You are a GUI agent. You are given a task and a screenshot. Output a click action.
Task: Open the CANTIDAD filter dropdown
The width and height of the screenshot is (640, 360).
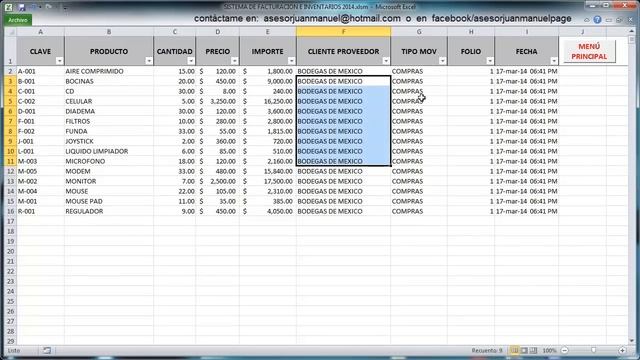[191, 61]
